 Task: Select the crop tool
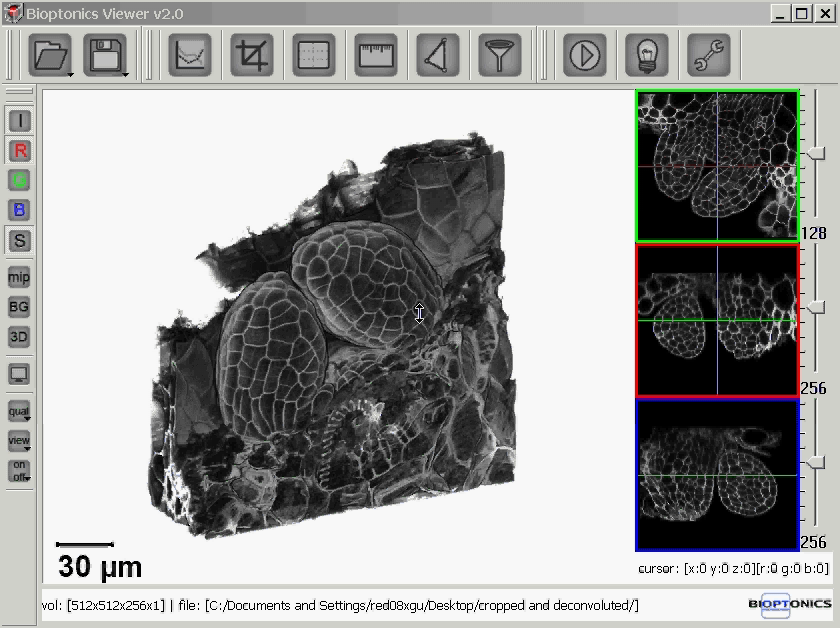pyautogui.click(x=251, y=55)
